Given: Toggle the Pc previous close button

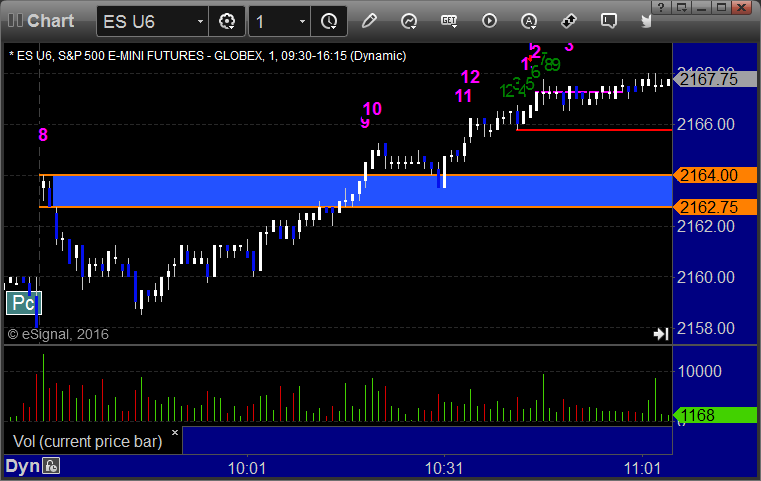Looking at the screenshot, I should (x=24, y=303).
